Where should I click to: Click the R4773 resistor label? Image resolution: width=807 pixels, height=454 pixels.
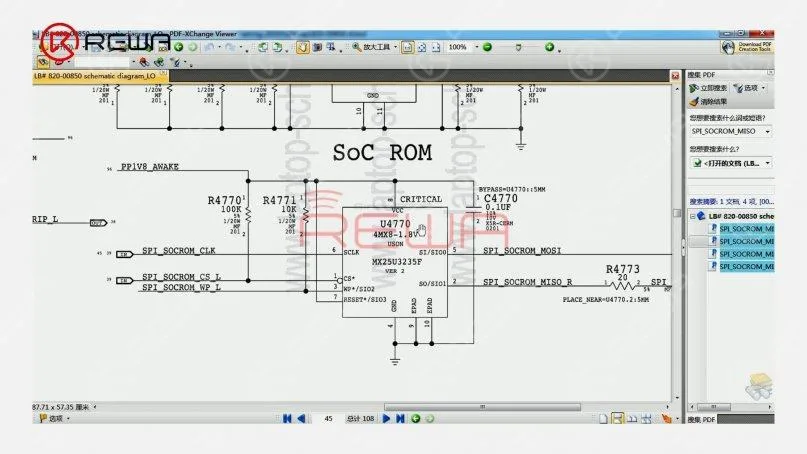623,269
